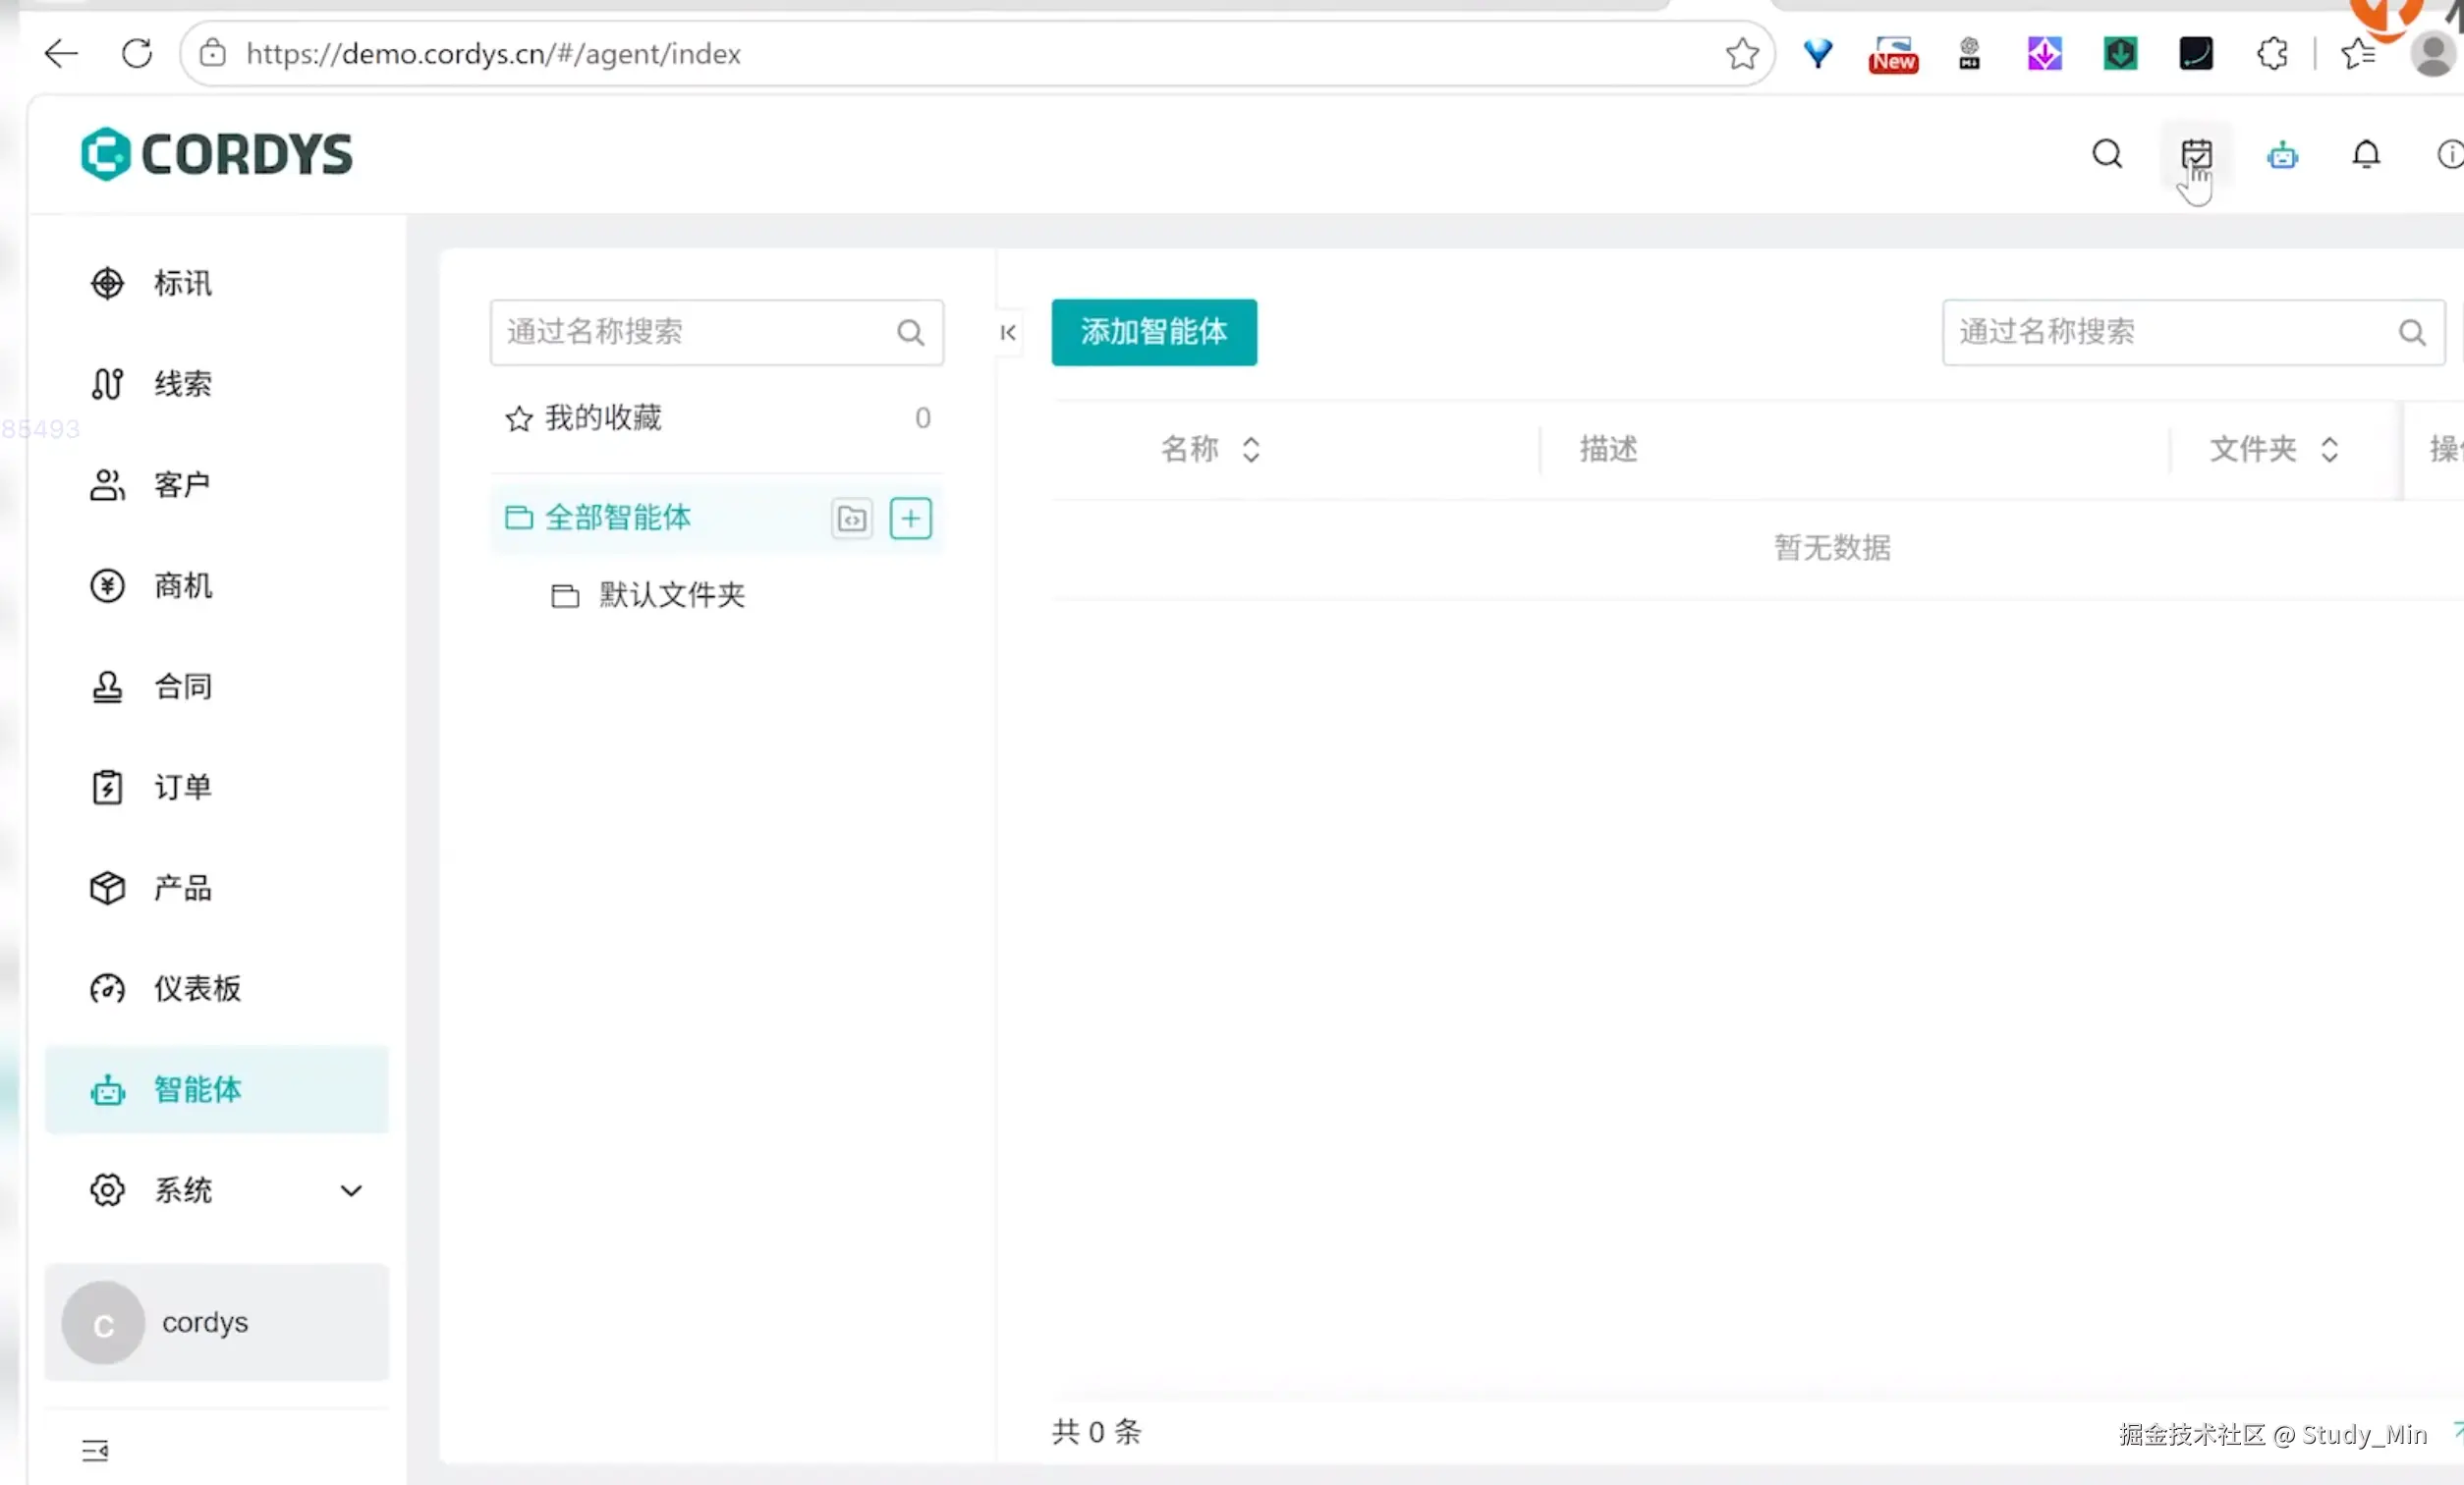Viewport: 2464px width, 1485px height.
Task: Select 智能体 in the sidebar
Action: (x=216, y=1089)
